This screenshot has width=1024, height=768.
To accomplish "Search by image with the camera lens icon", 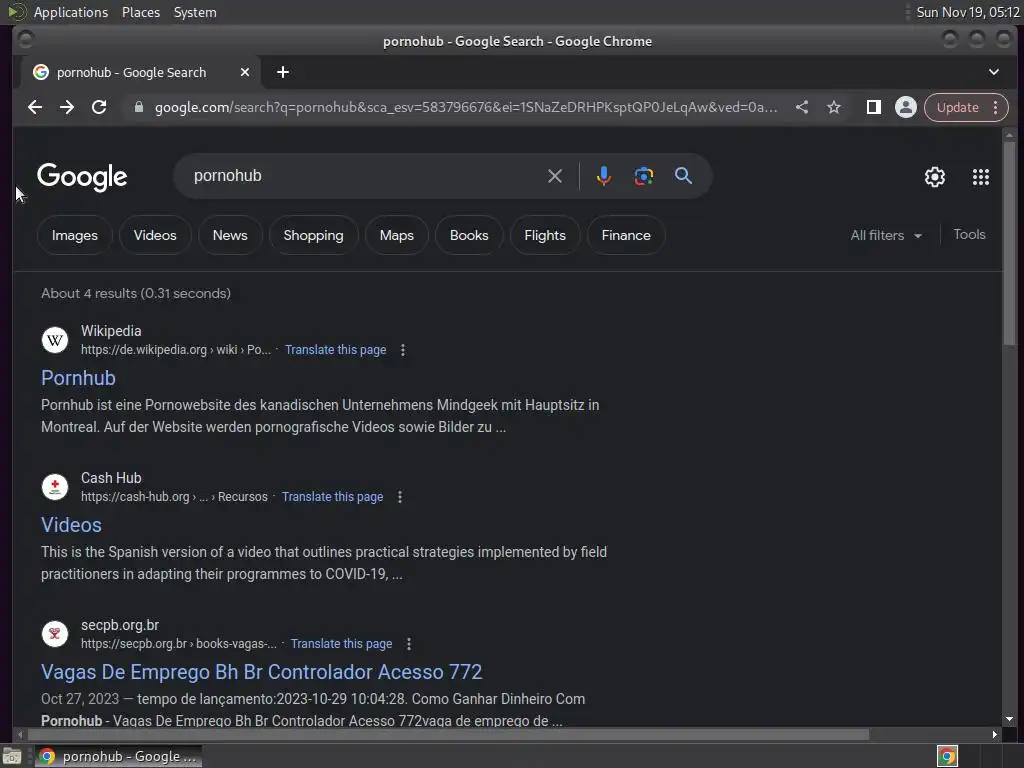I will 643,176.
